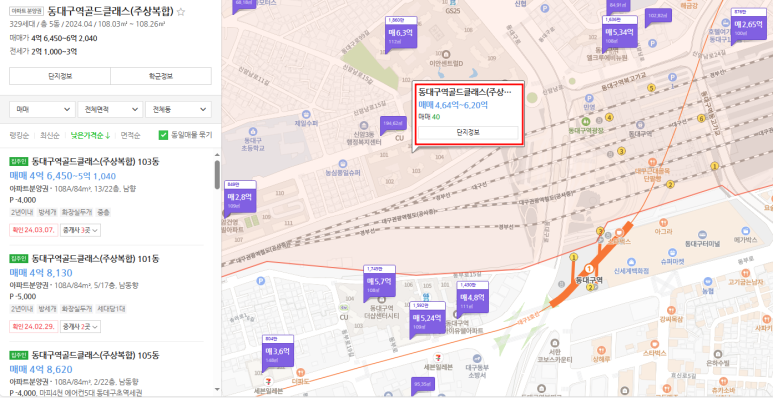Click the 대구근대골목단팥빵 restaurant icon
This screenshot has height=398, width=773.
(652, 162)
